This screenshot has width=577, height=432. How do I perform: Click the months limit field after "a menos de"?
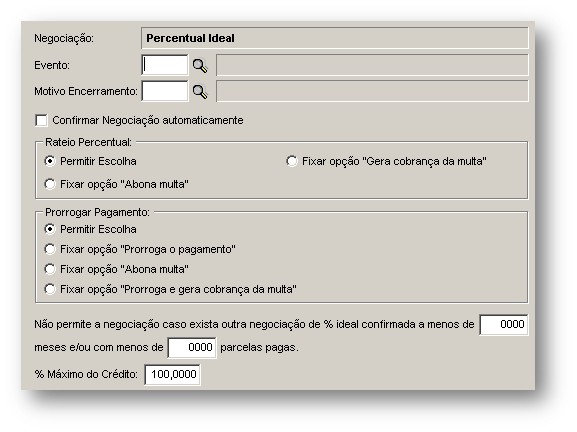pyautogui.click(x=503, y=324)
